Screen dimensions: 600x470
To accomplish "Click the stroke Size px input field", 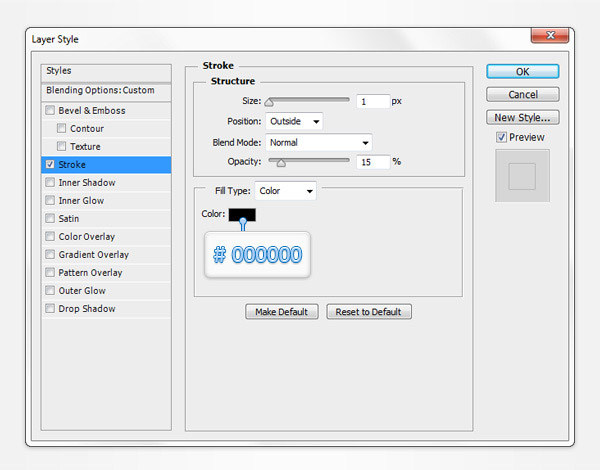I will 372,102.
